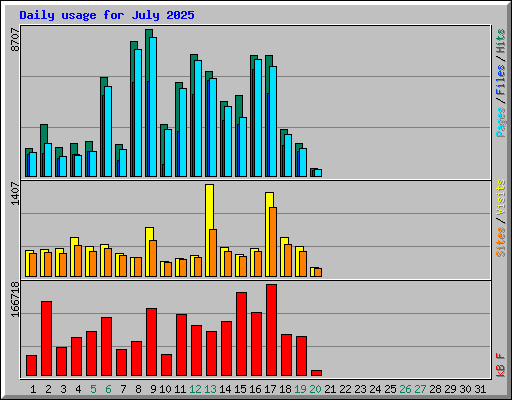Select day 24 on the date axis
Image resolution: width=512 pixels, height=400 pixels.
pos(375,389)
